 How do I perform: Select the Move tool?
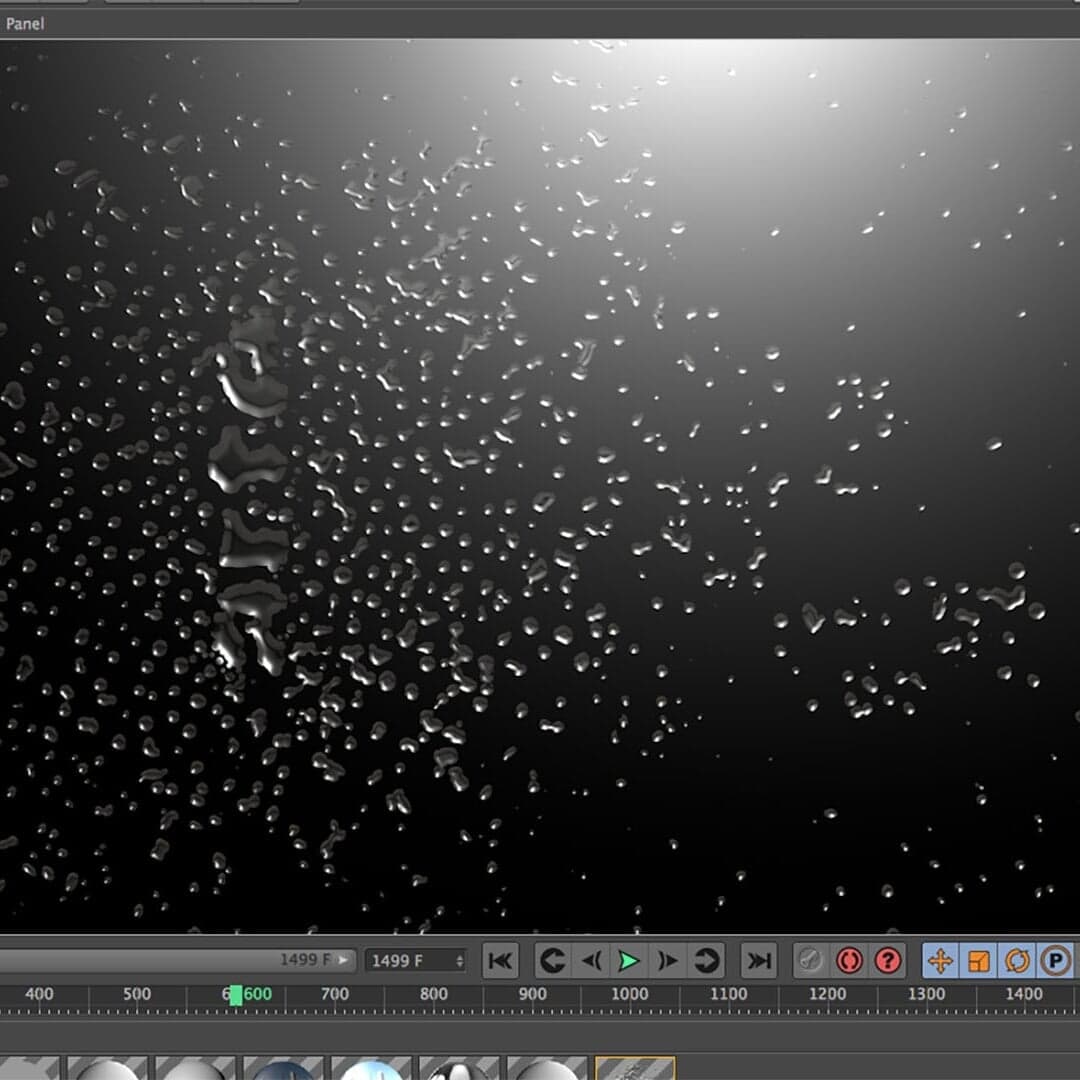click(938, 961)
